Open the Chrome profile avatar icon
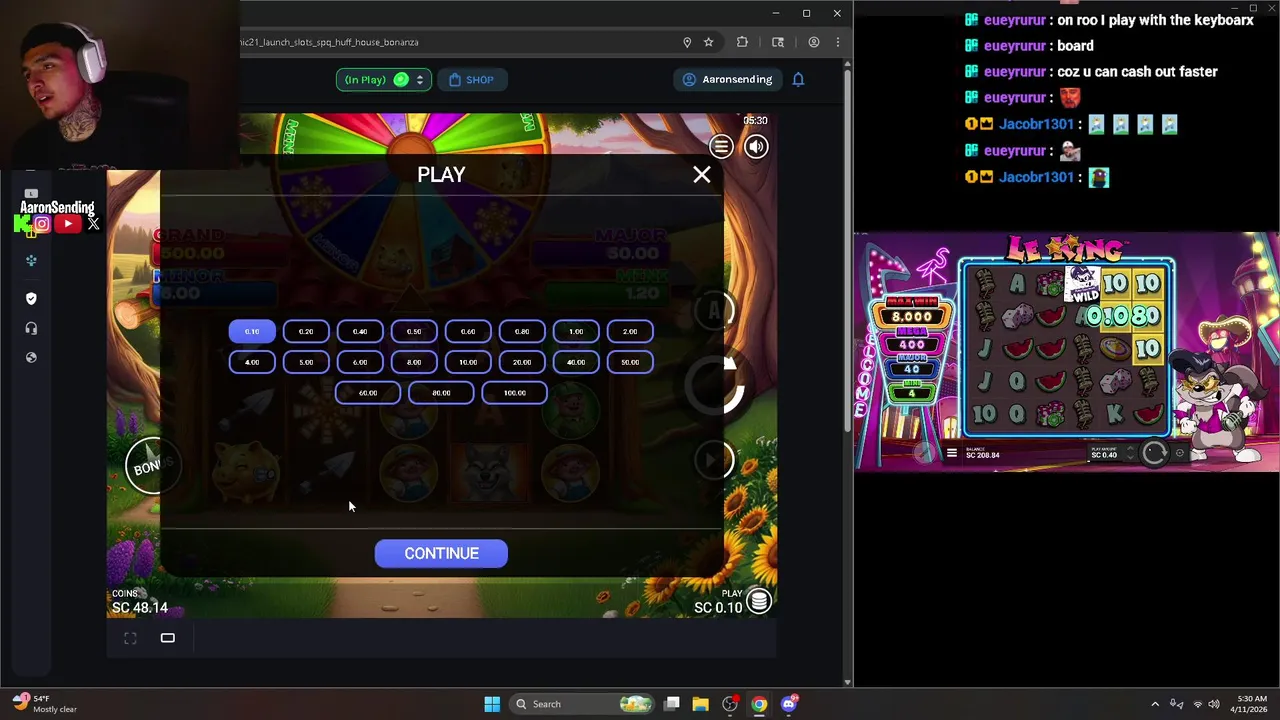 (814, 42)
